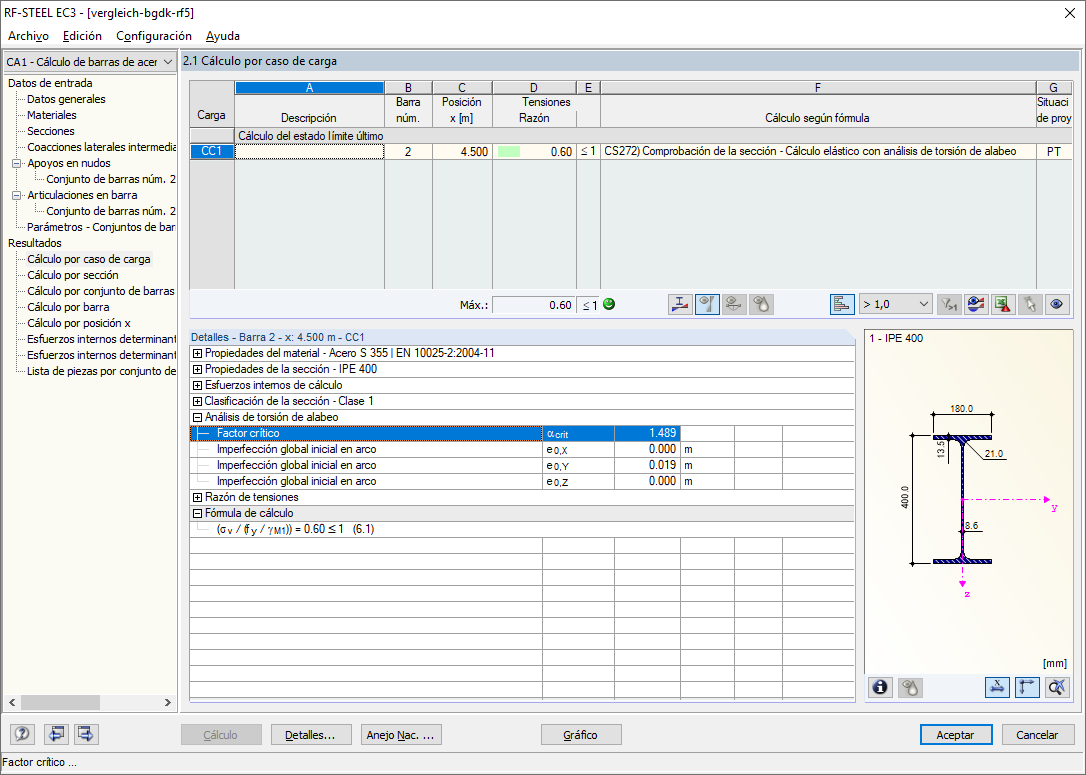Open the Configuración menu
The image size is (1086, 775).
tap(154, 36)
